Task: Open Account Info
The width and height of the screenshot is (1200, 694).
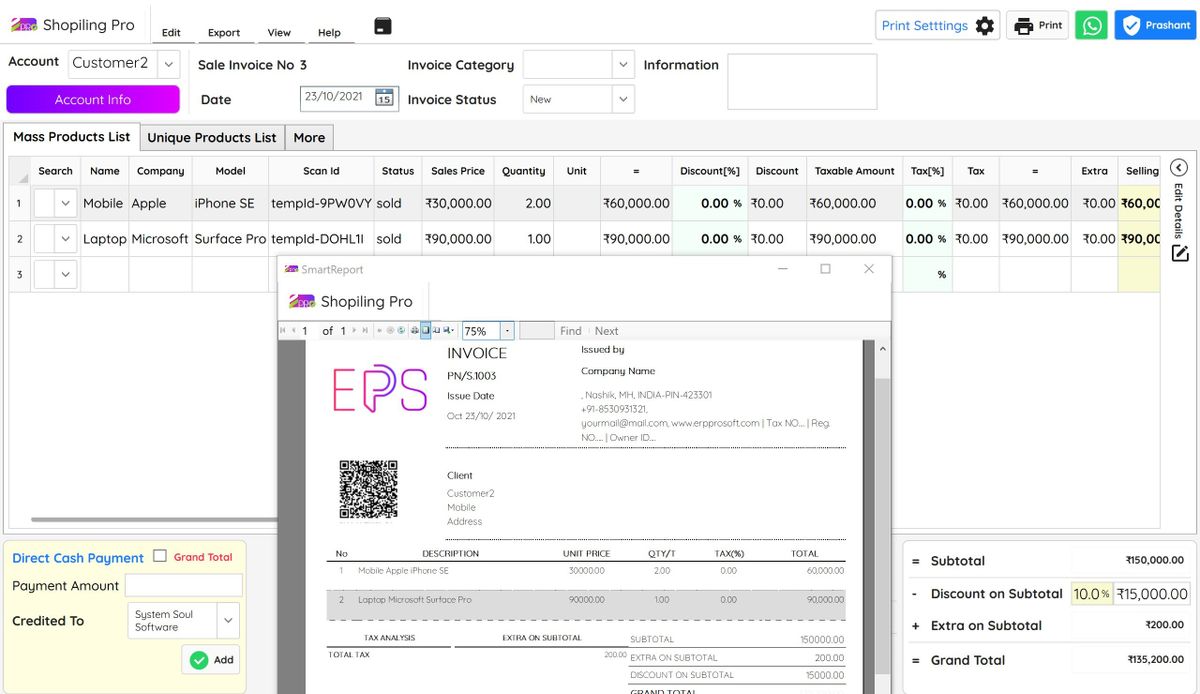Action: click(92, 99)
